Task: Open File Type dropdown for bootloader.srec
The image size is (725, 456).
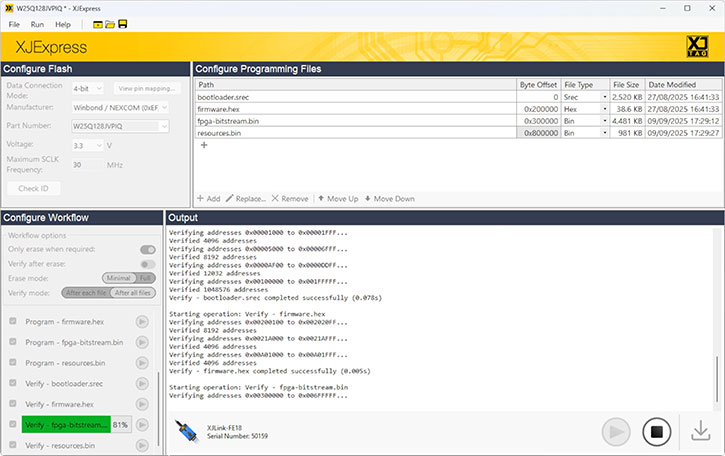Action: click(604, 97)
